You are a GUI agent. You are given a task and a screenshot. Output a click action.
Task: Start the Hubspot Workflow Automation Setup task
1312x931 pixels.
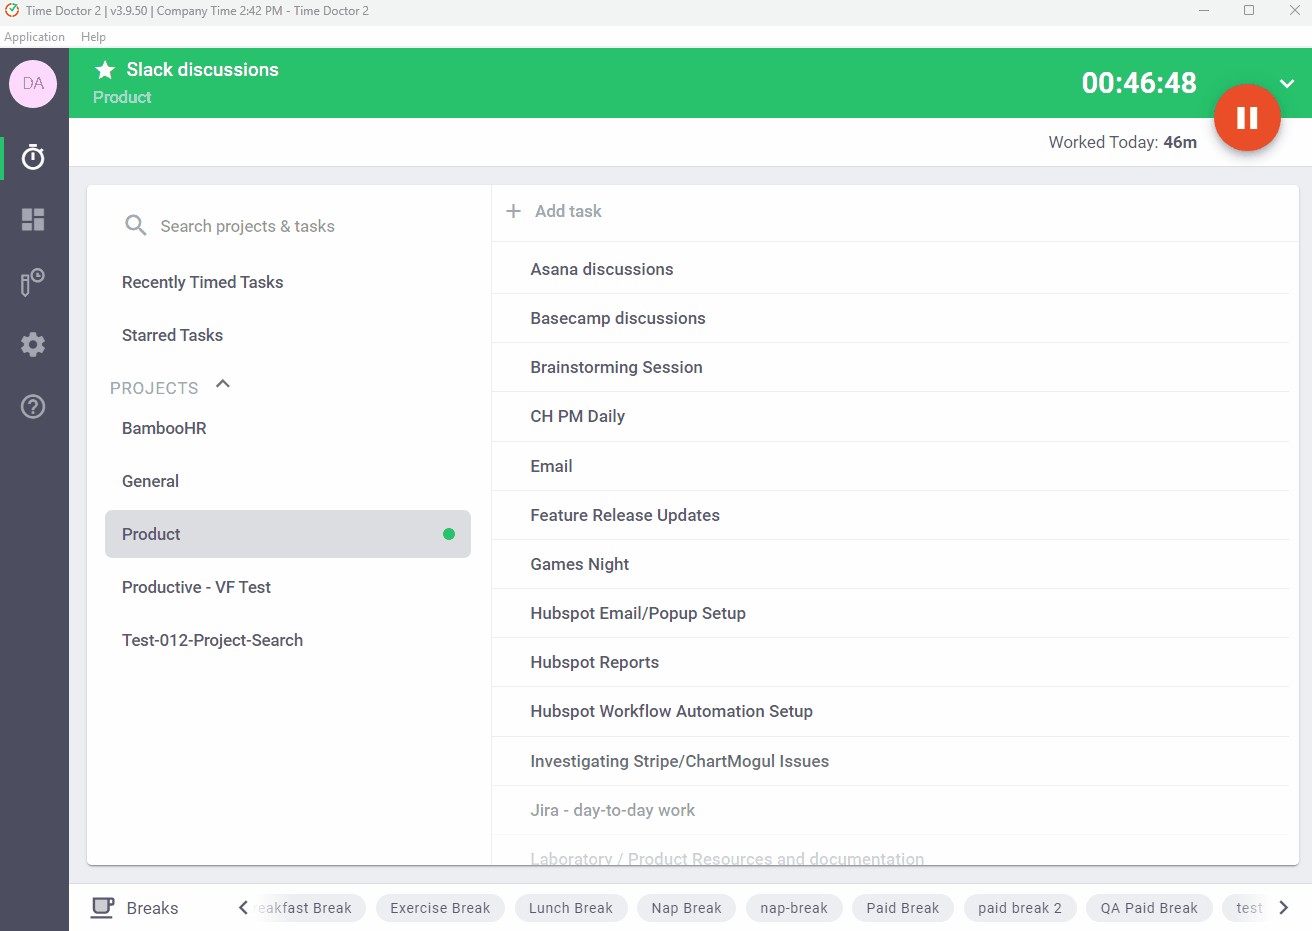tap(890, 711)
